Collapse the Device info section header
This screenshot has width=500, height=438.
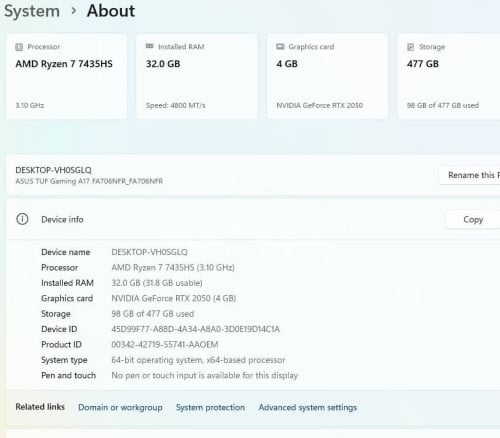(x=253, y=219)
